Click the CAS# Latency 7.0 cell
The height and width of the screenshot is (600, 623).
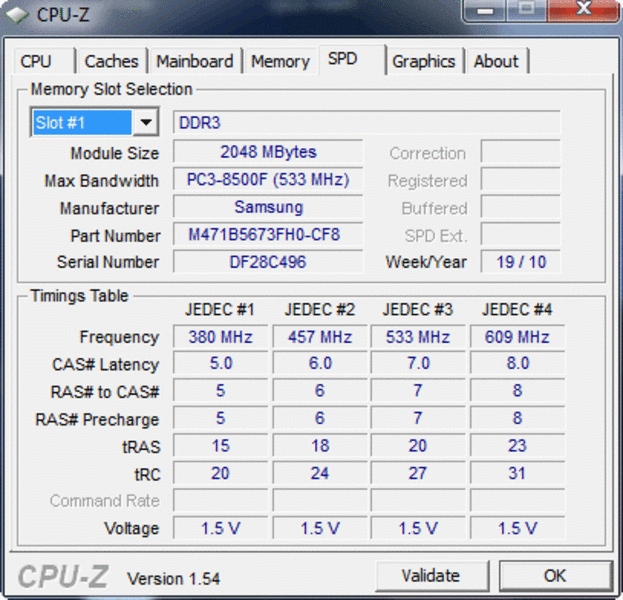(x=418, y=363)
